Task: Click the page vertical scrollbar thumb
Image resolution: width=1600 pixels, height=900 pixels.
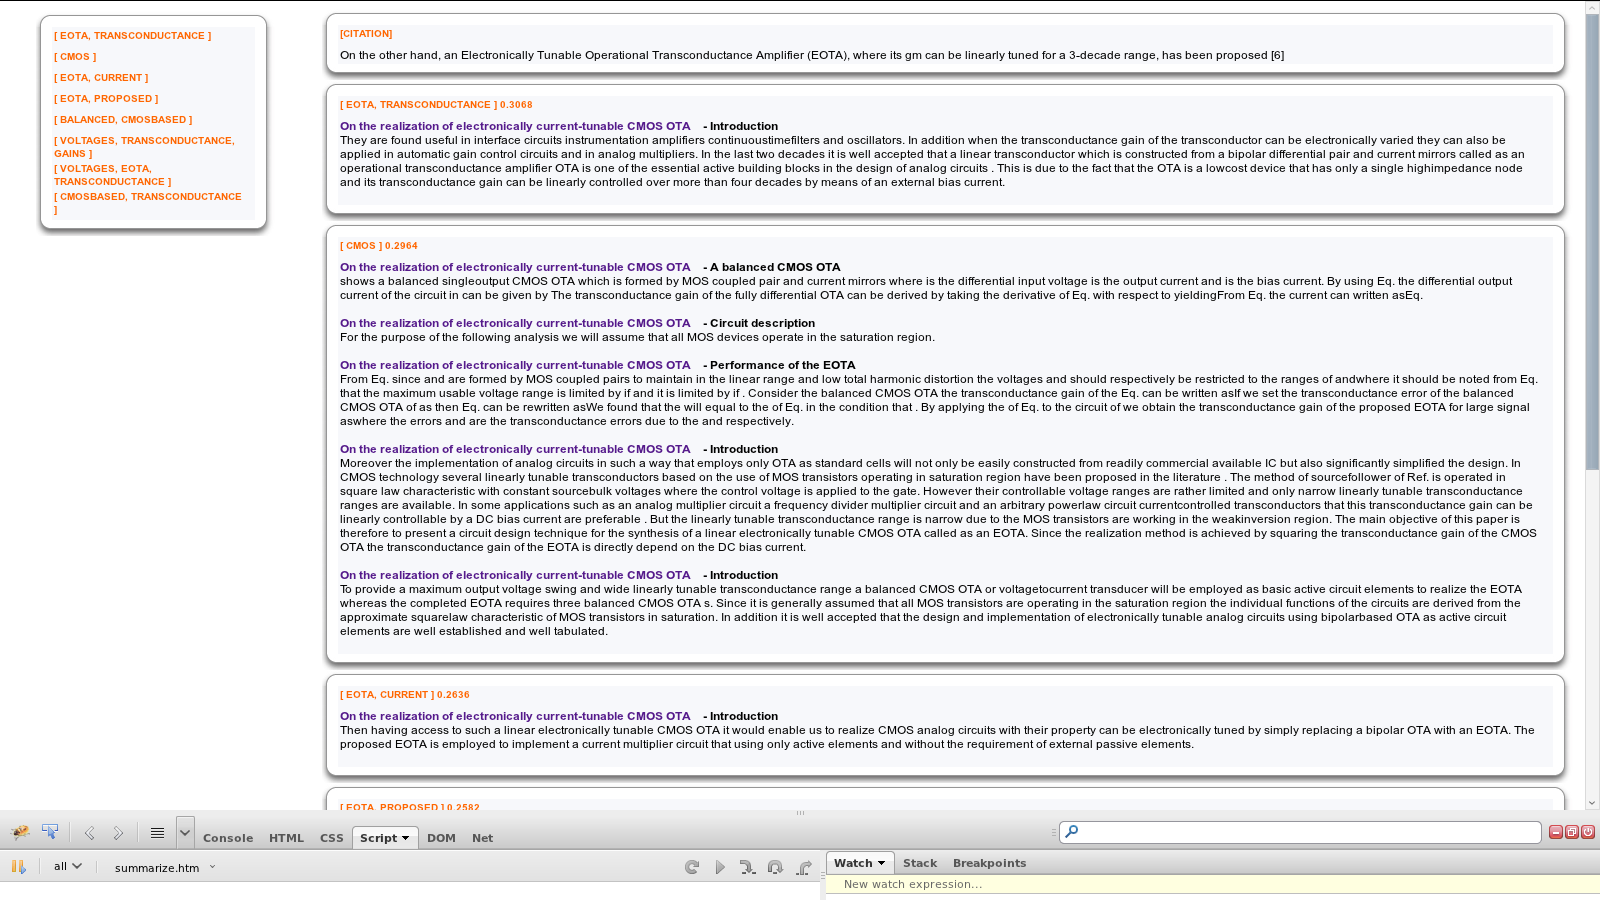Action: pos(1592,242)
